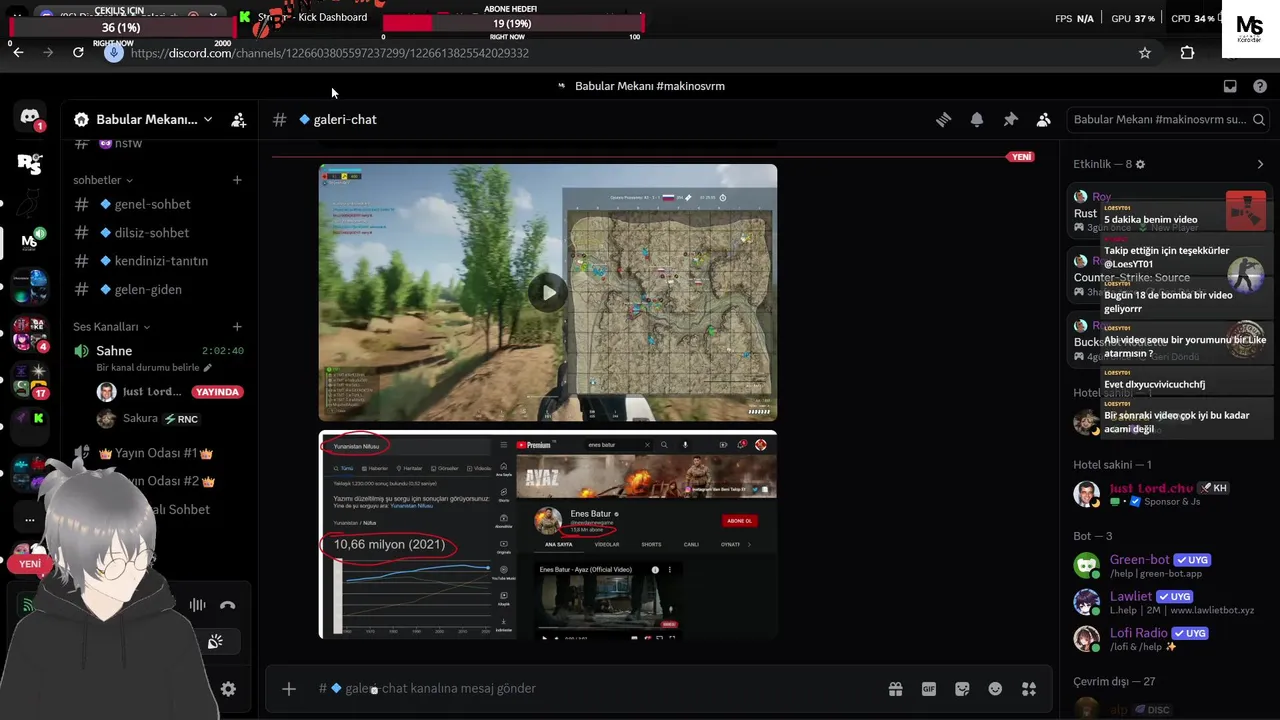Open Lofi Radio bot member profile
This screenshot has height=720, width=1280.
(1166, 638)
